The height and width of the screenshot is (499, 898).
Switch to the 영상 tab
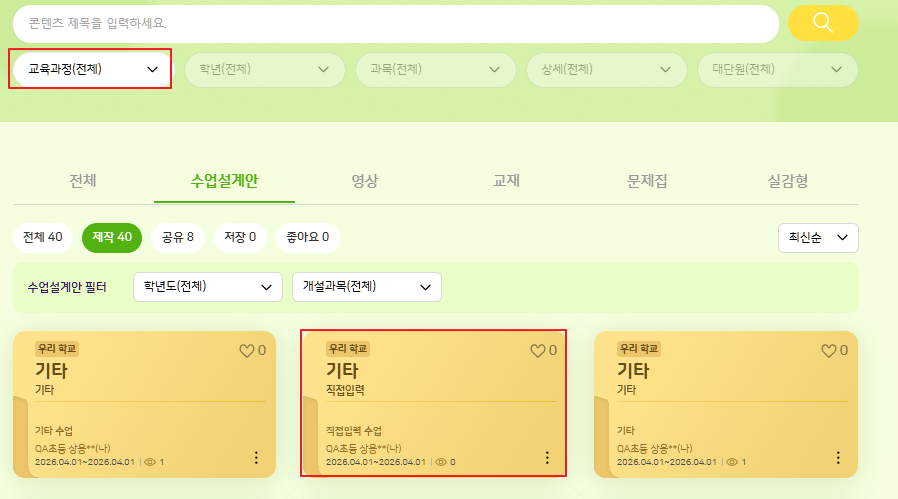(364, 181)
